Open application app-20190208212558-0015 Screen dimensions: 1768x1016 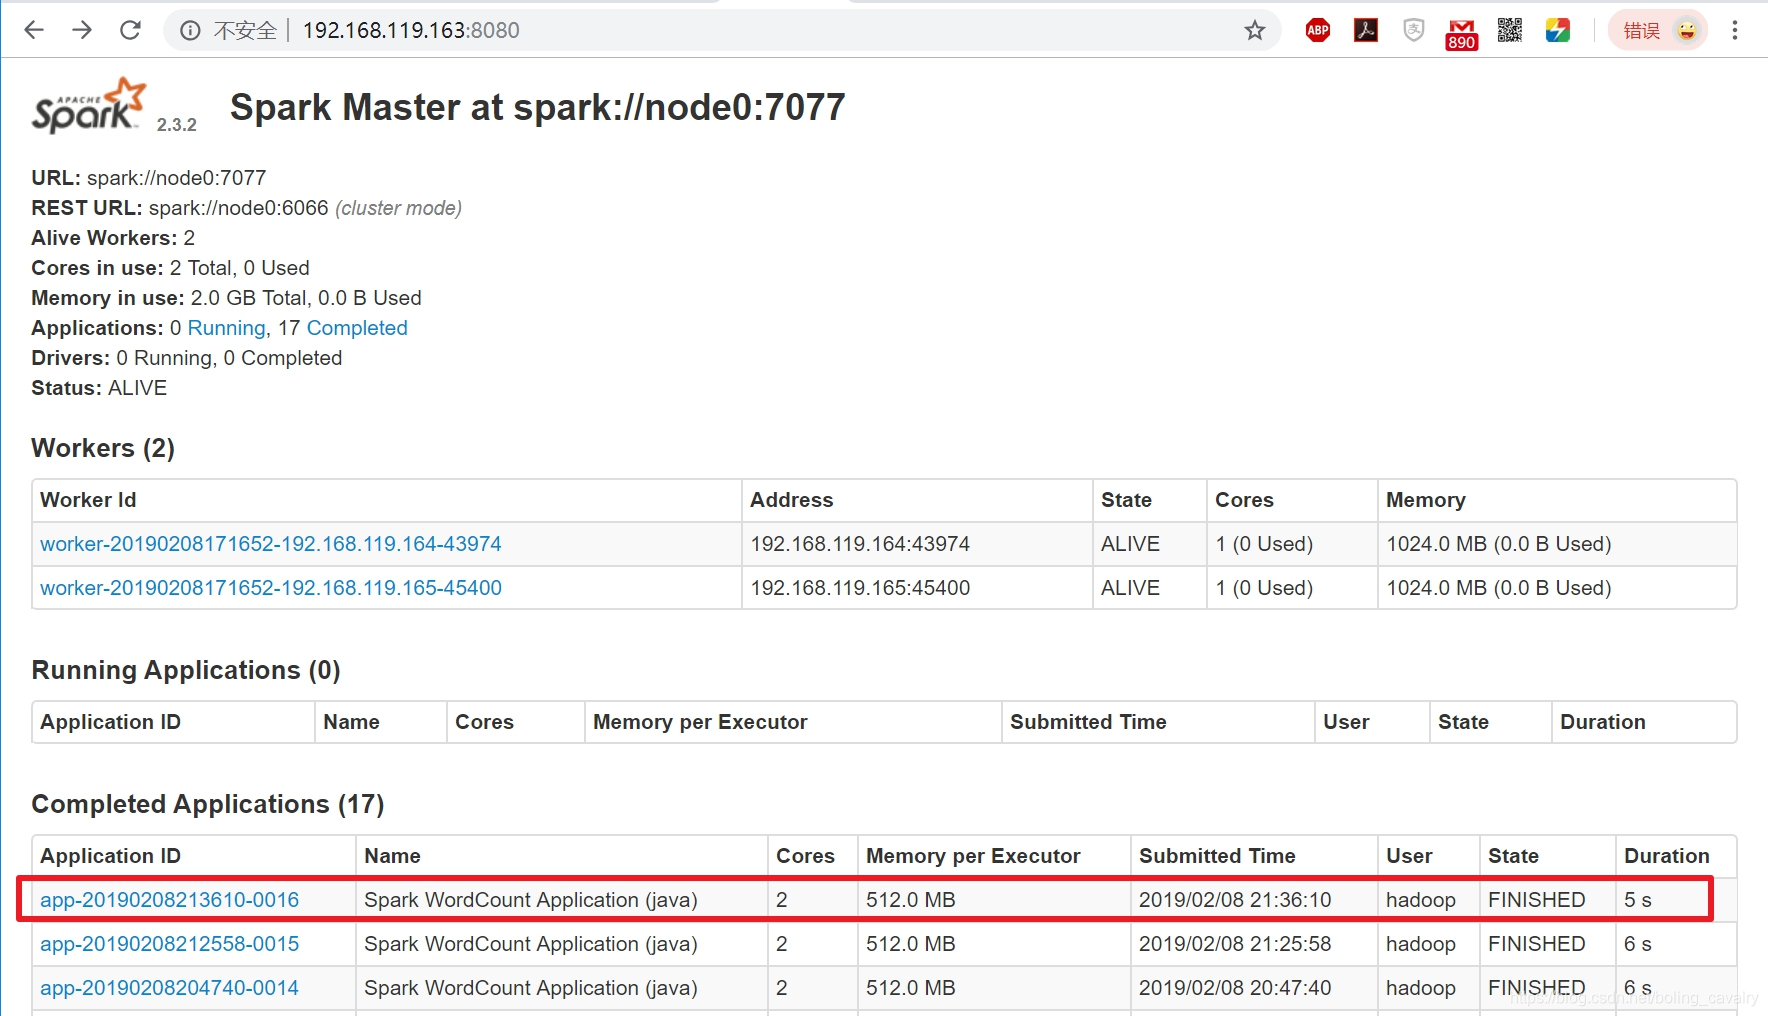click(x=170, y=944)
